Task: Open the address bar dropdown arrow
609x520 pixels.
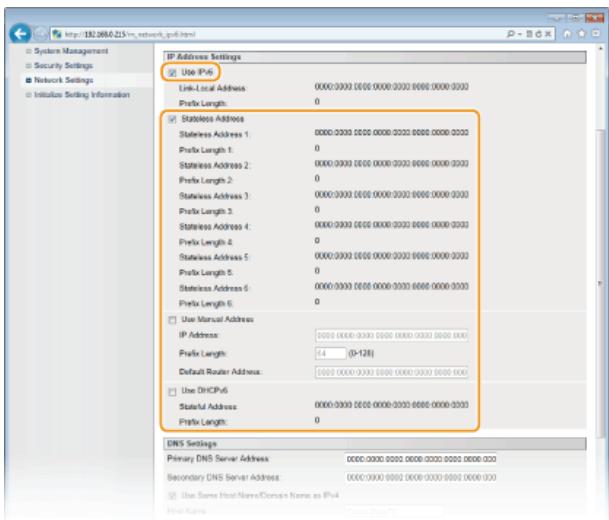Action: click(519, 34)
